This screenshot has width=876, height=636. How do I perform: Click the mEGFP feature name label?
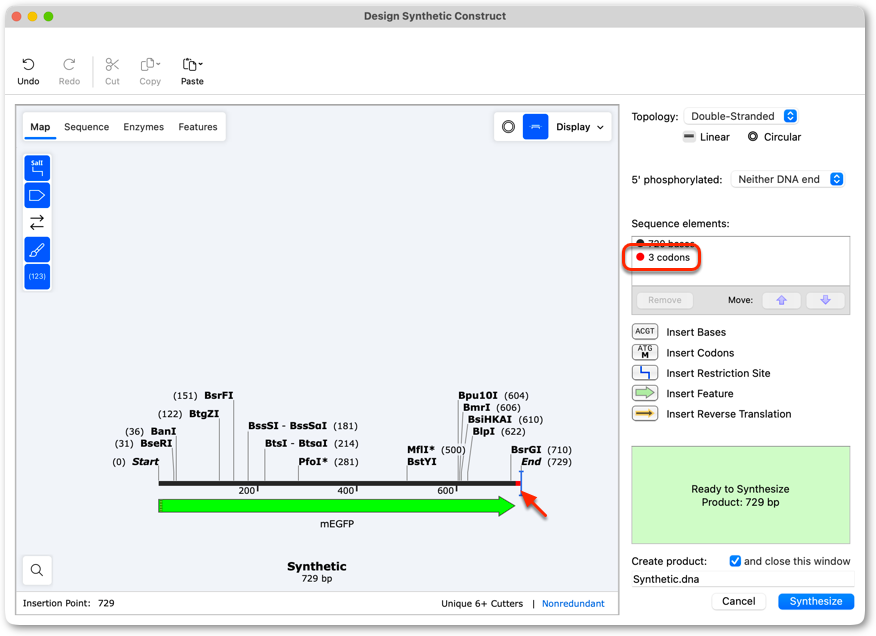337,524
